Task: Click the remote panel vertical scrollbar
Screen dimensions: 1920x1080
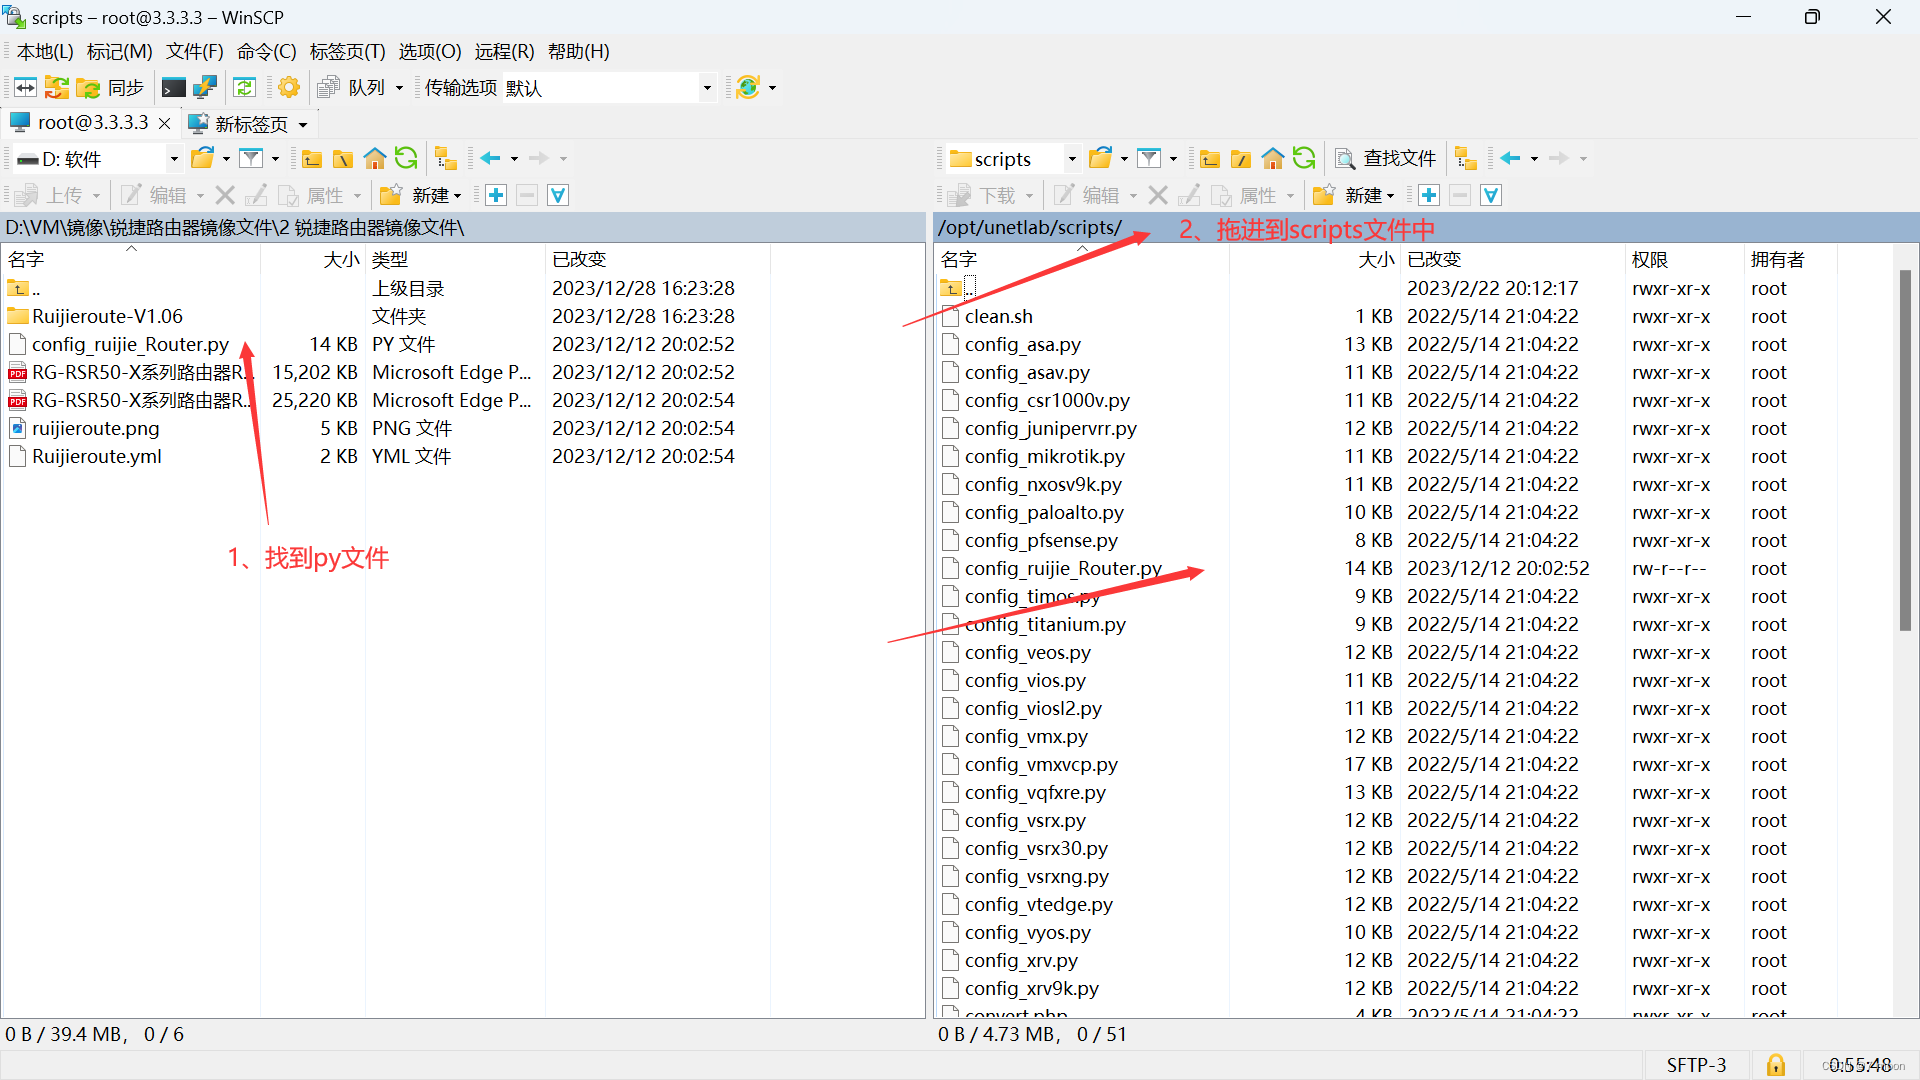Action: pos(1905,450)
